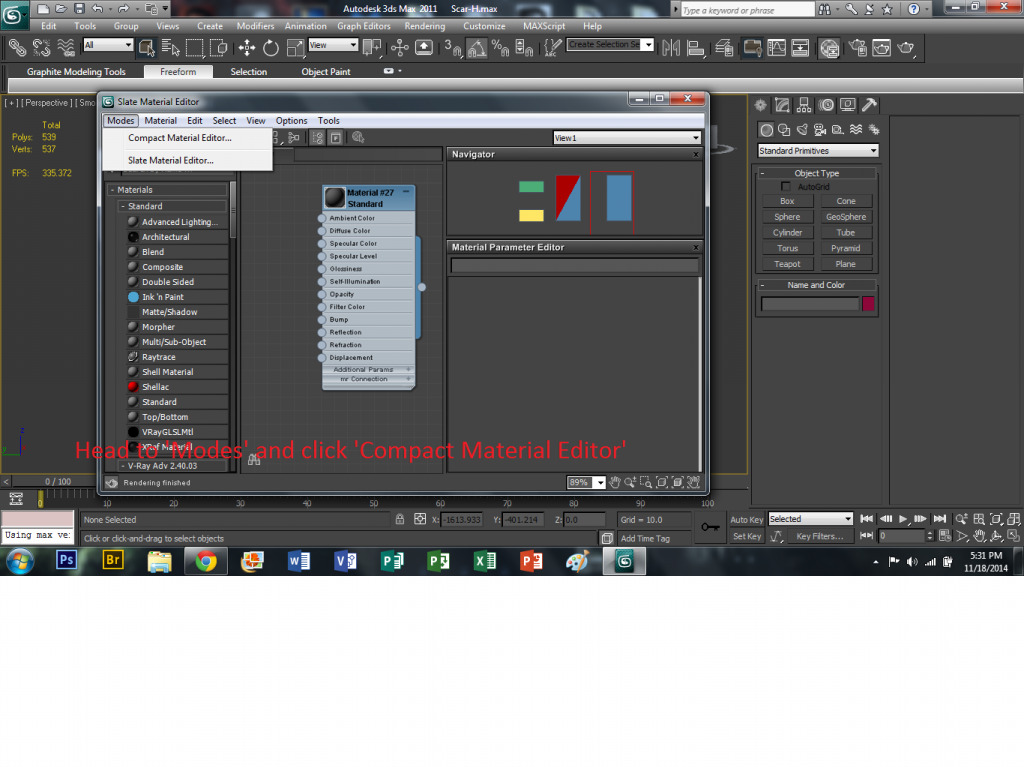Choose the Select and Scale tool
This screenshot has width=1024, height=767.
(295, 48)
